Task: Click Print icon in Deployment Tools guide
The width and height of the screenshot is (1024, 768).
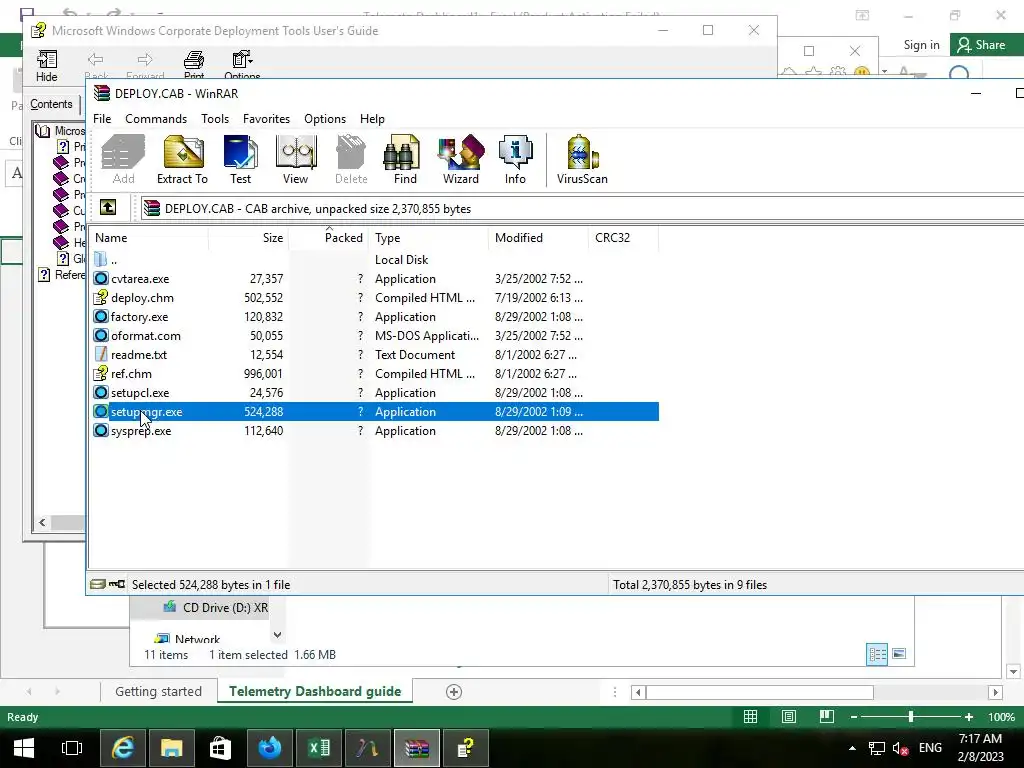Action: coord(194,65)
